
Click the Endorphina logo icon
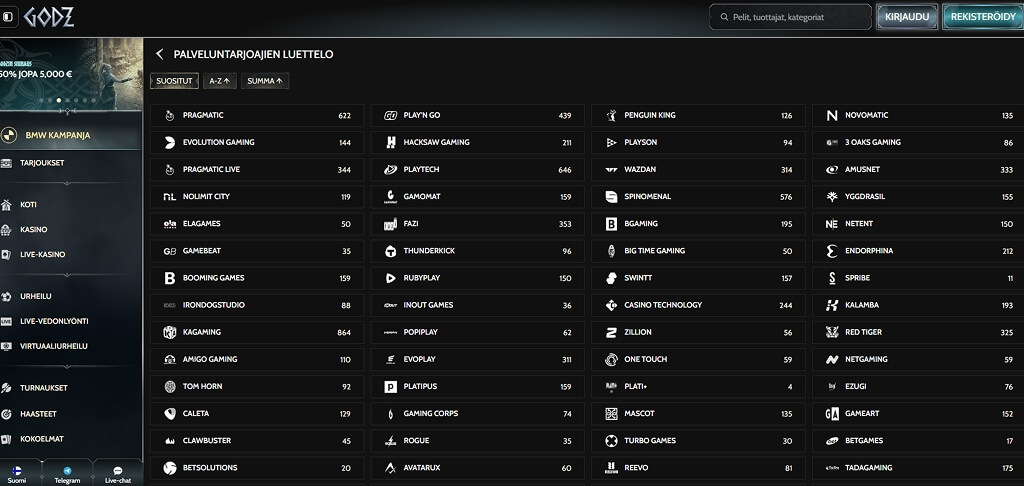click(x=832, y=251)
